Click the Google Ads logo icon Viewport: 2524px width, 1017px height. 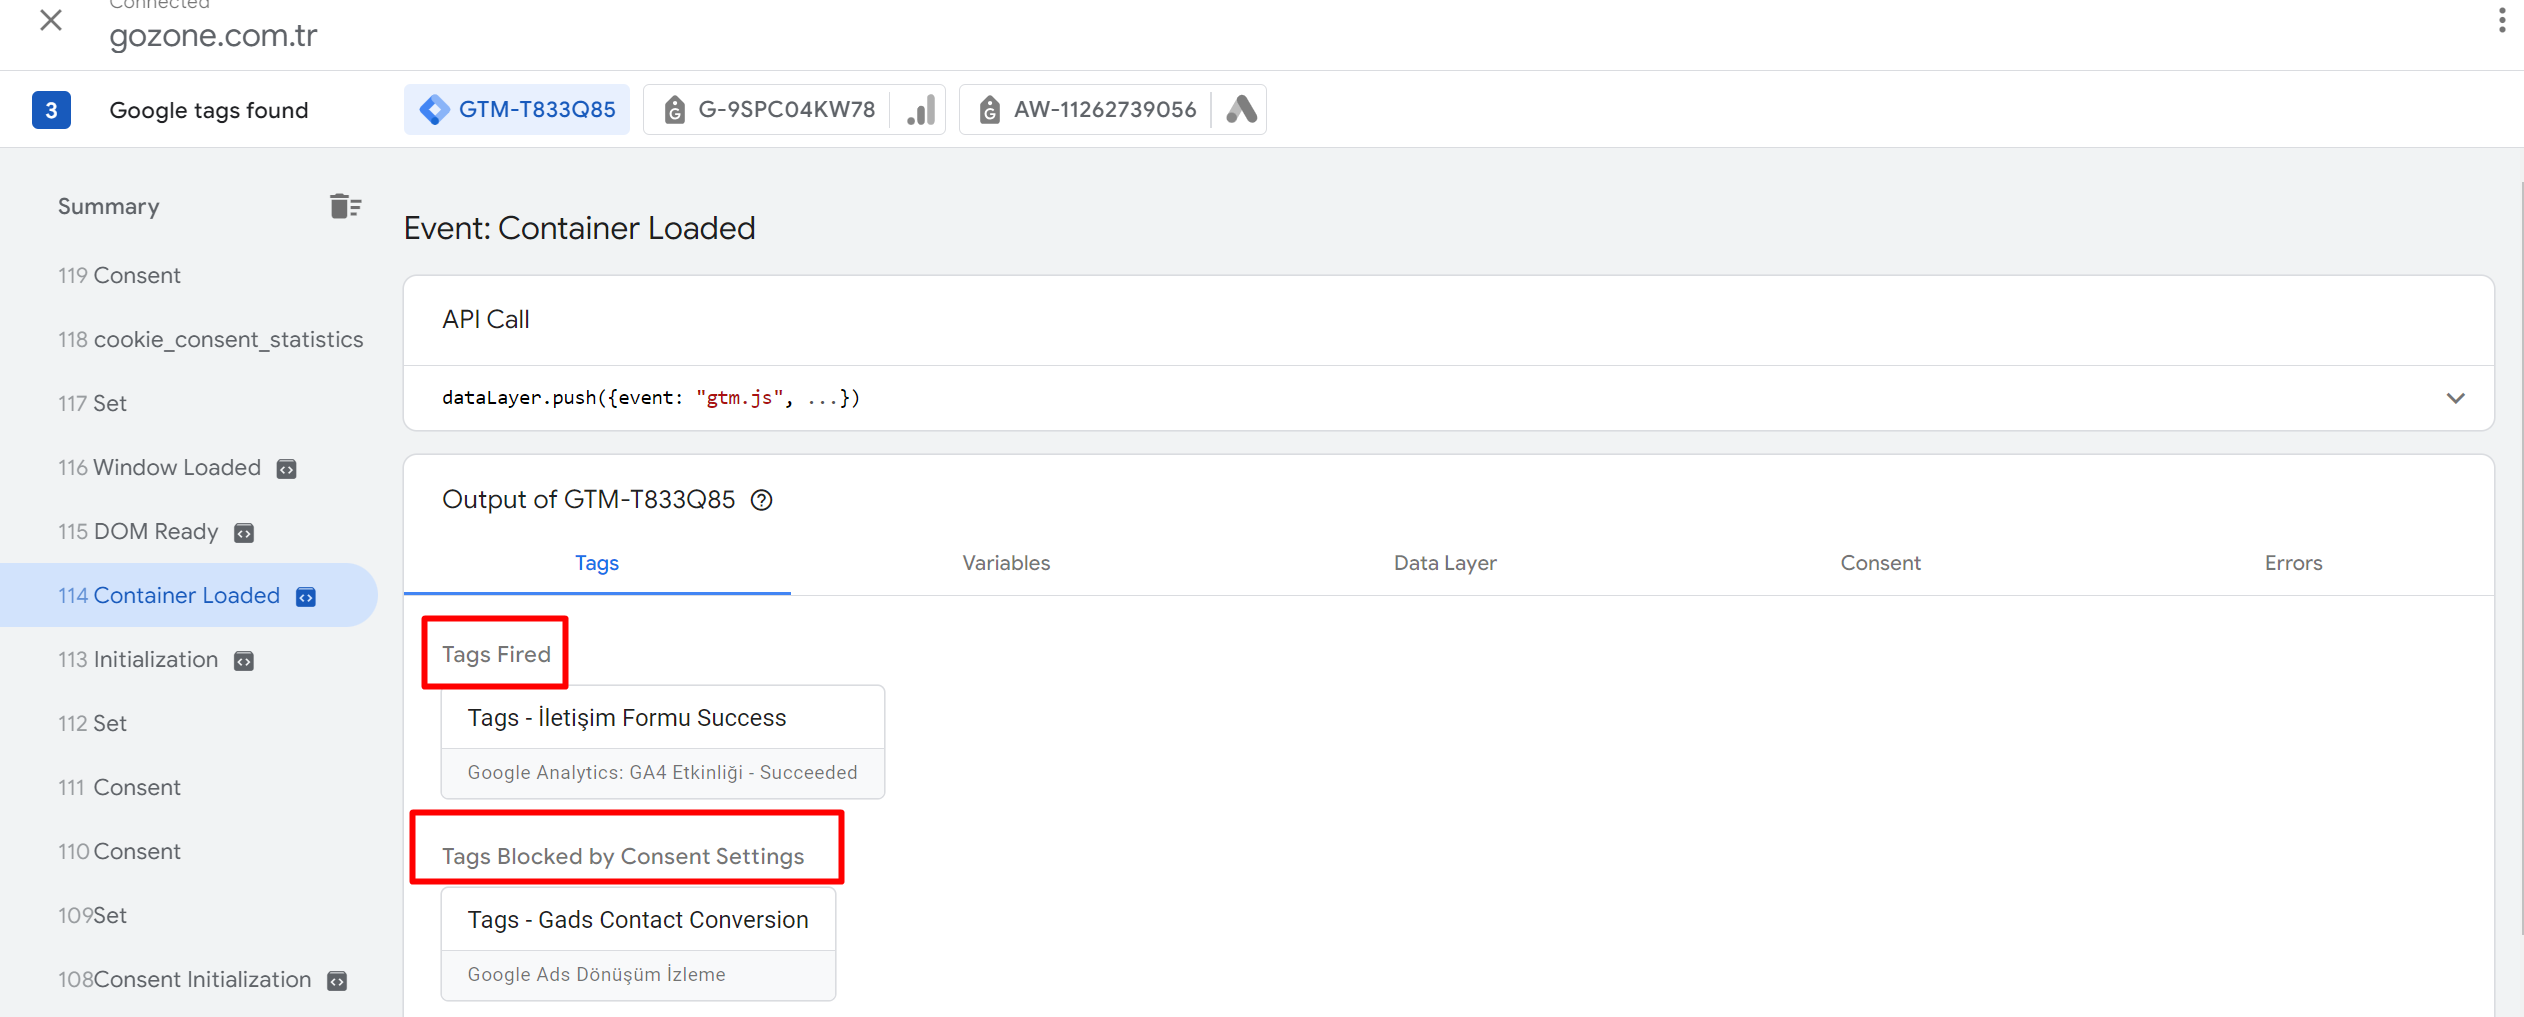(x=1240, y=110)
